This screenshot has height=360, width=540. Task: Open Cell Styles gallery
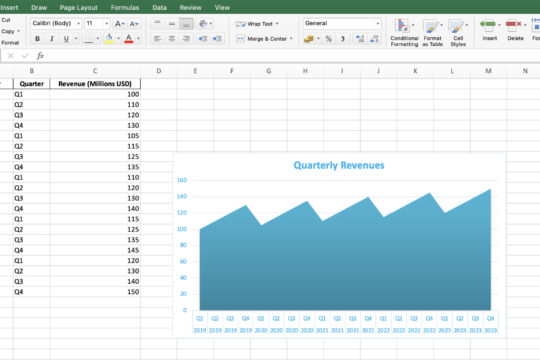[x=458, y=33]
